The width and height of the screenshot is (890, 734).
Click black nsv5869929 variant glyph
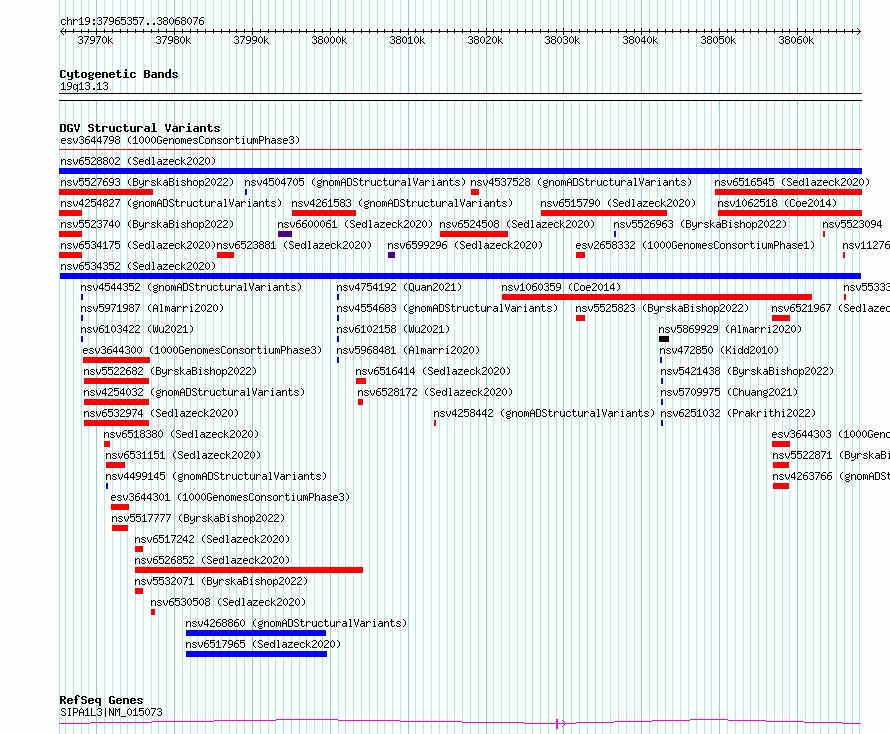coord(664,339)
